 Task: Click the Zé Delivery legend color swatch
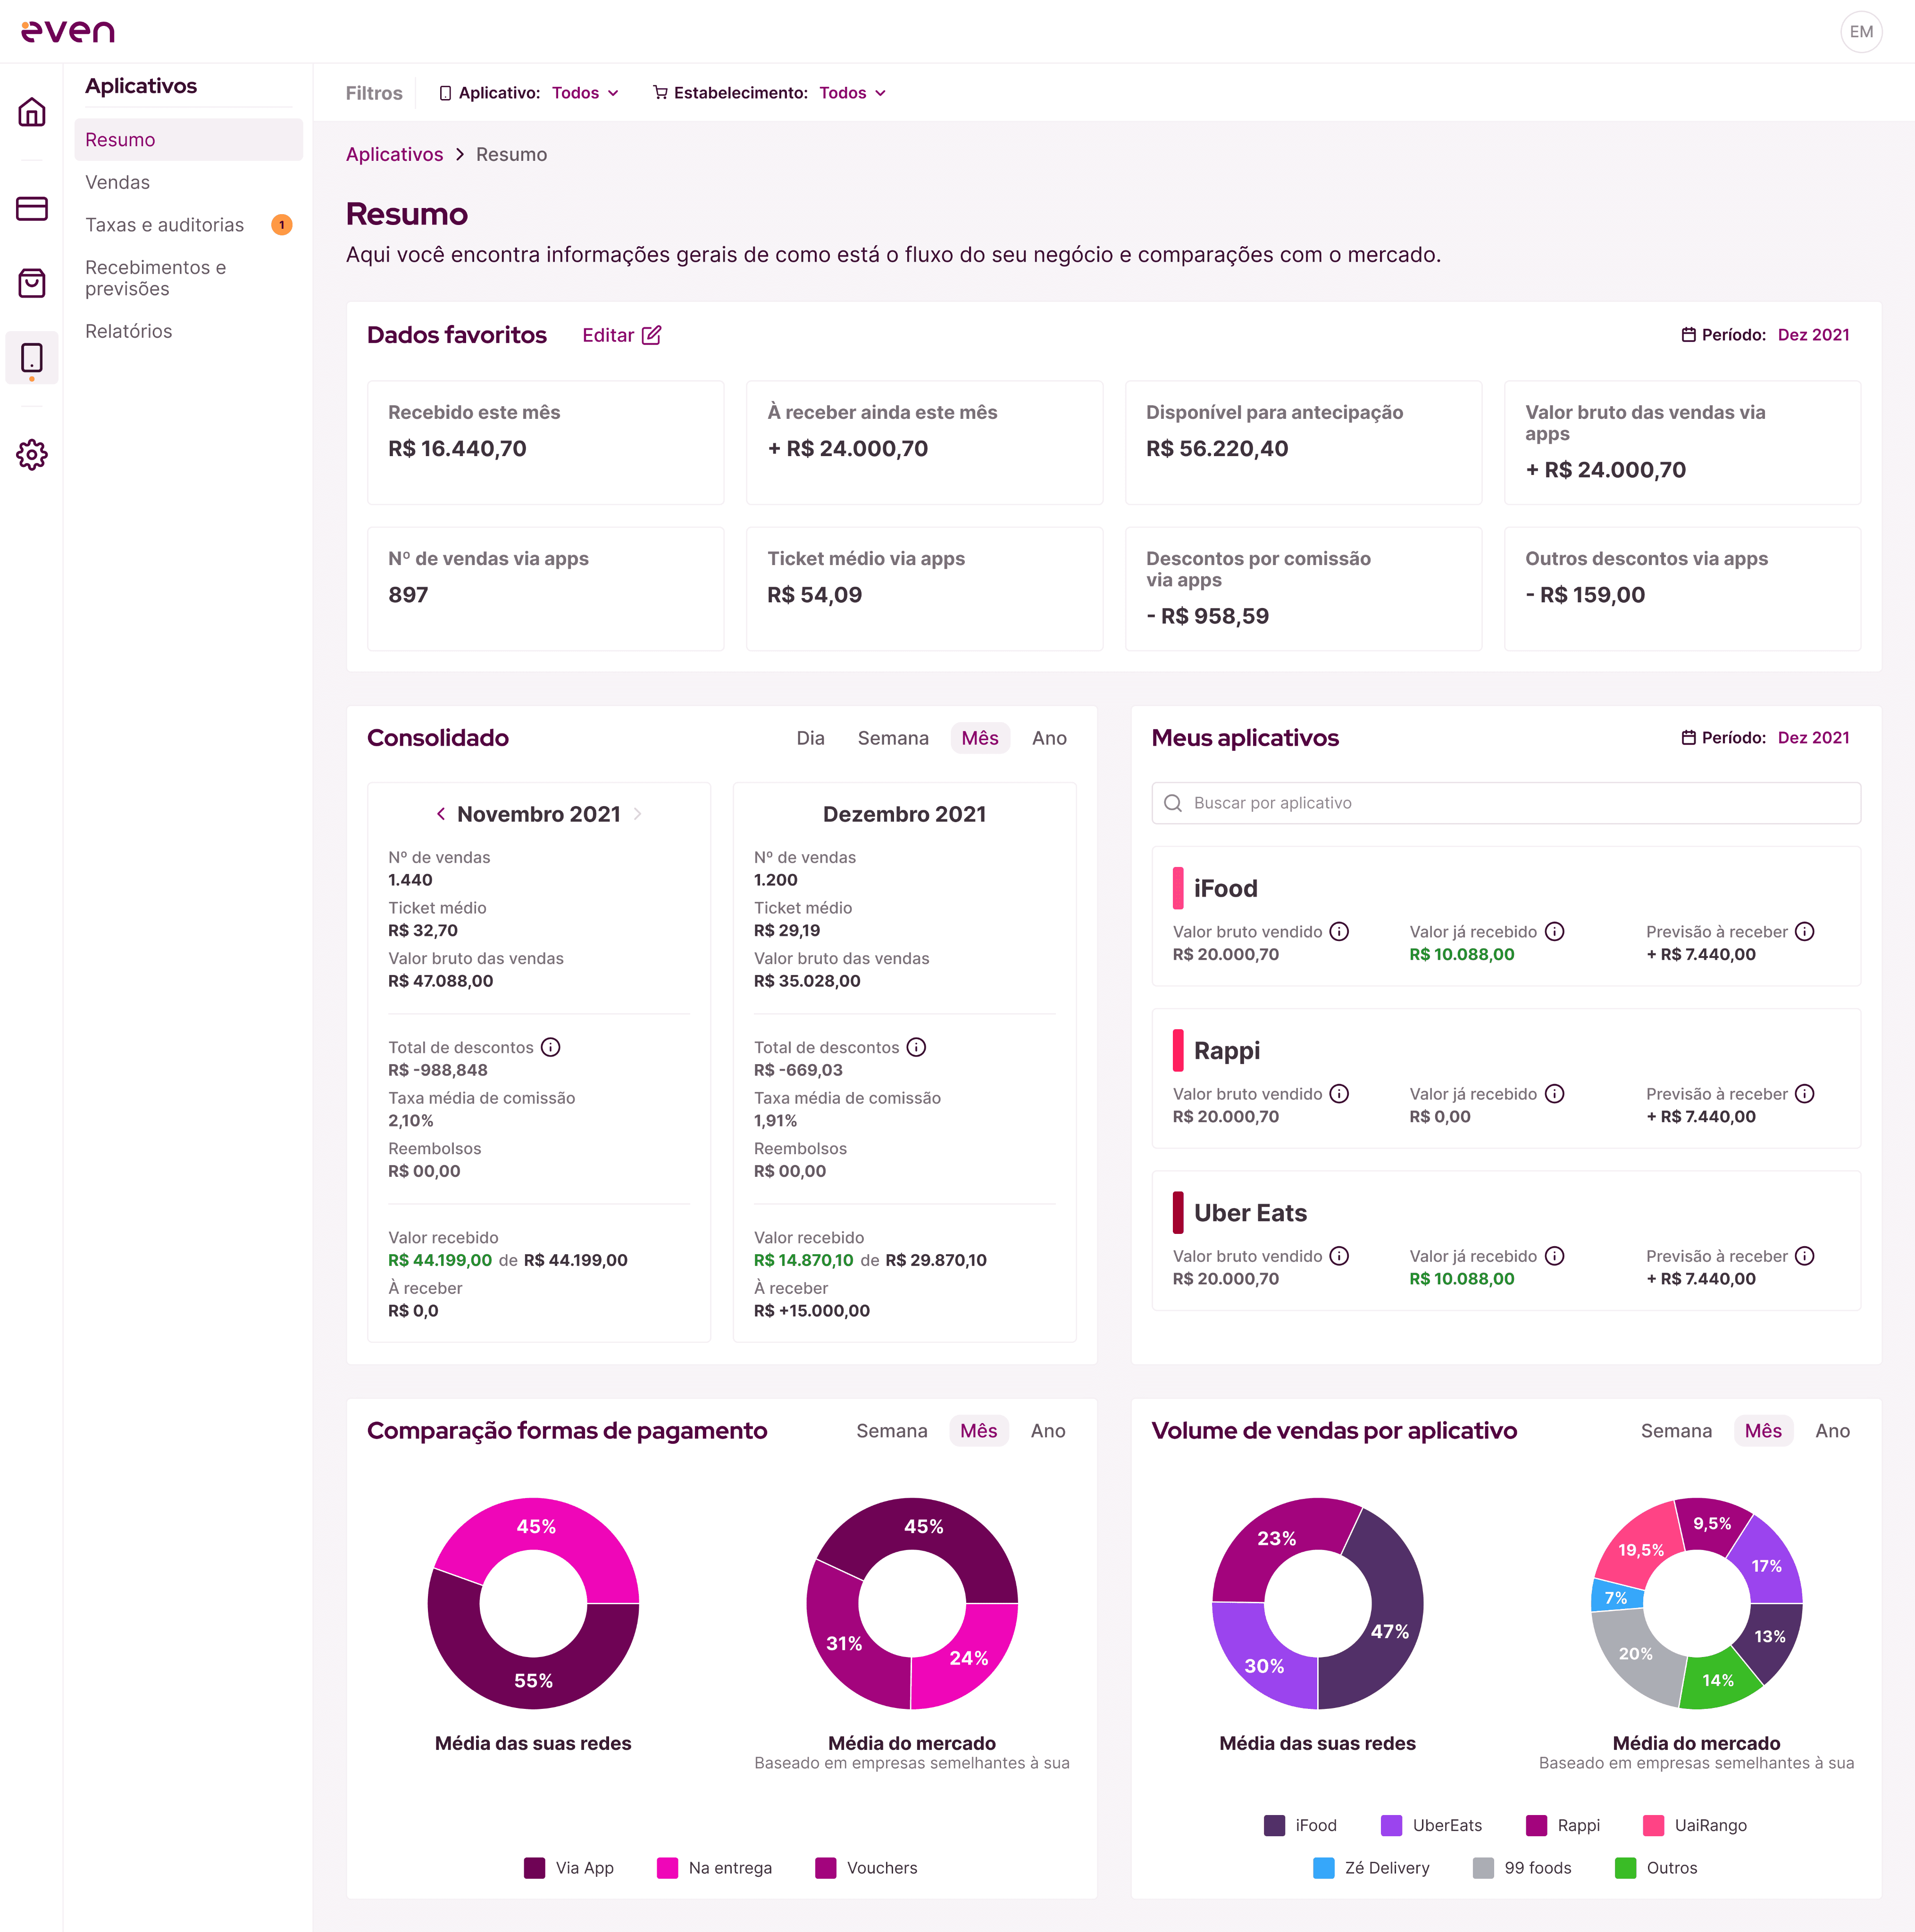pyautogui.click(x=1323, y=1868)
